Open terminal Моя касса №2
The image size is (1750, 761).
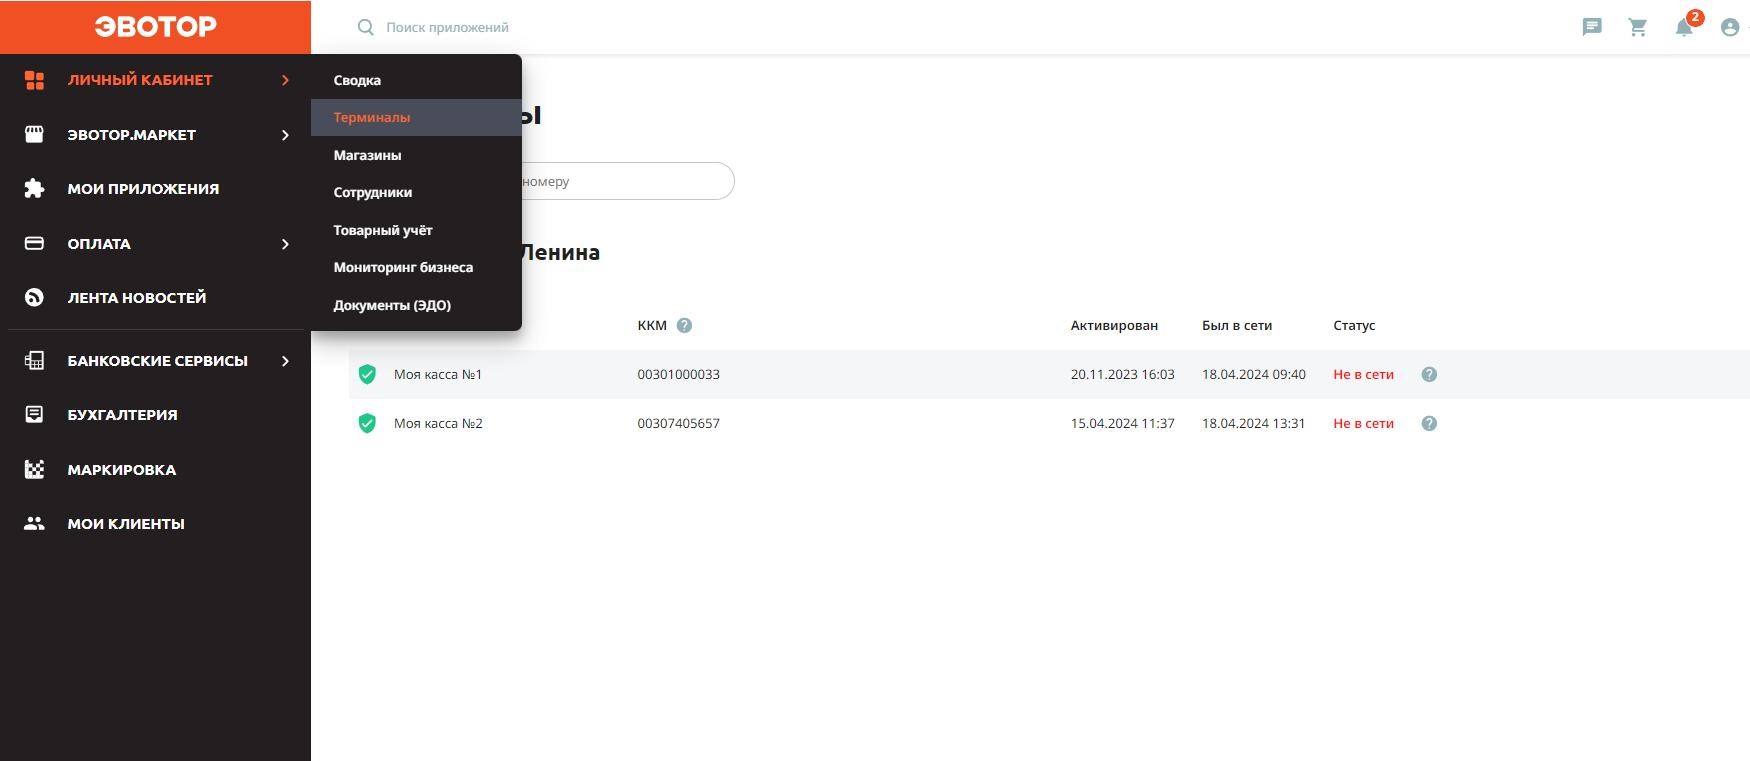[438, 423]
